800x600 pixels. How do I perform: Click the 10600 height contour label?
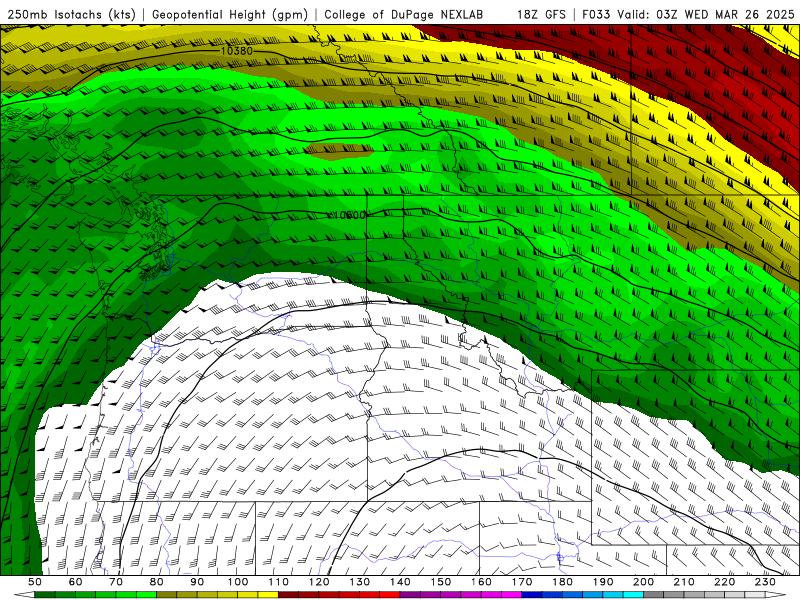(349, 215)
